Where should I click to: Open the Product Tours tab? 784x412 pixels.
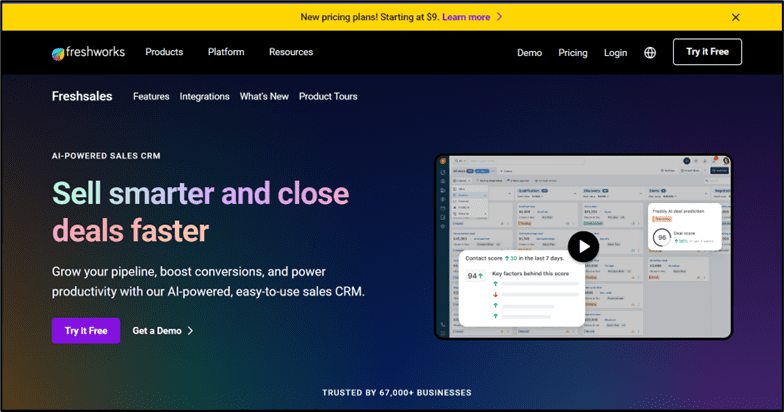click(328, 97)
